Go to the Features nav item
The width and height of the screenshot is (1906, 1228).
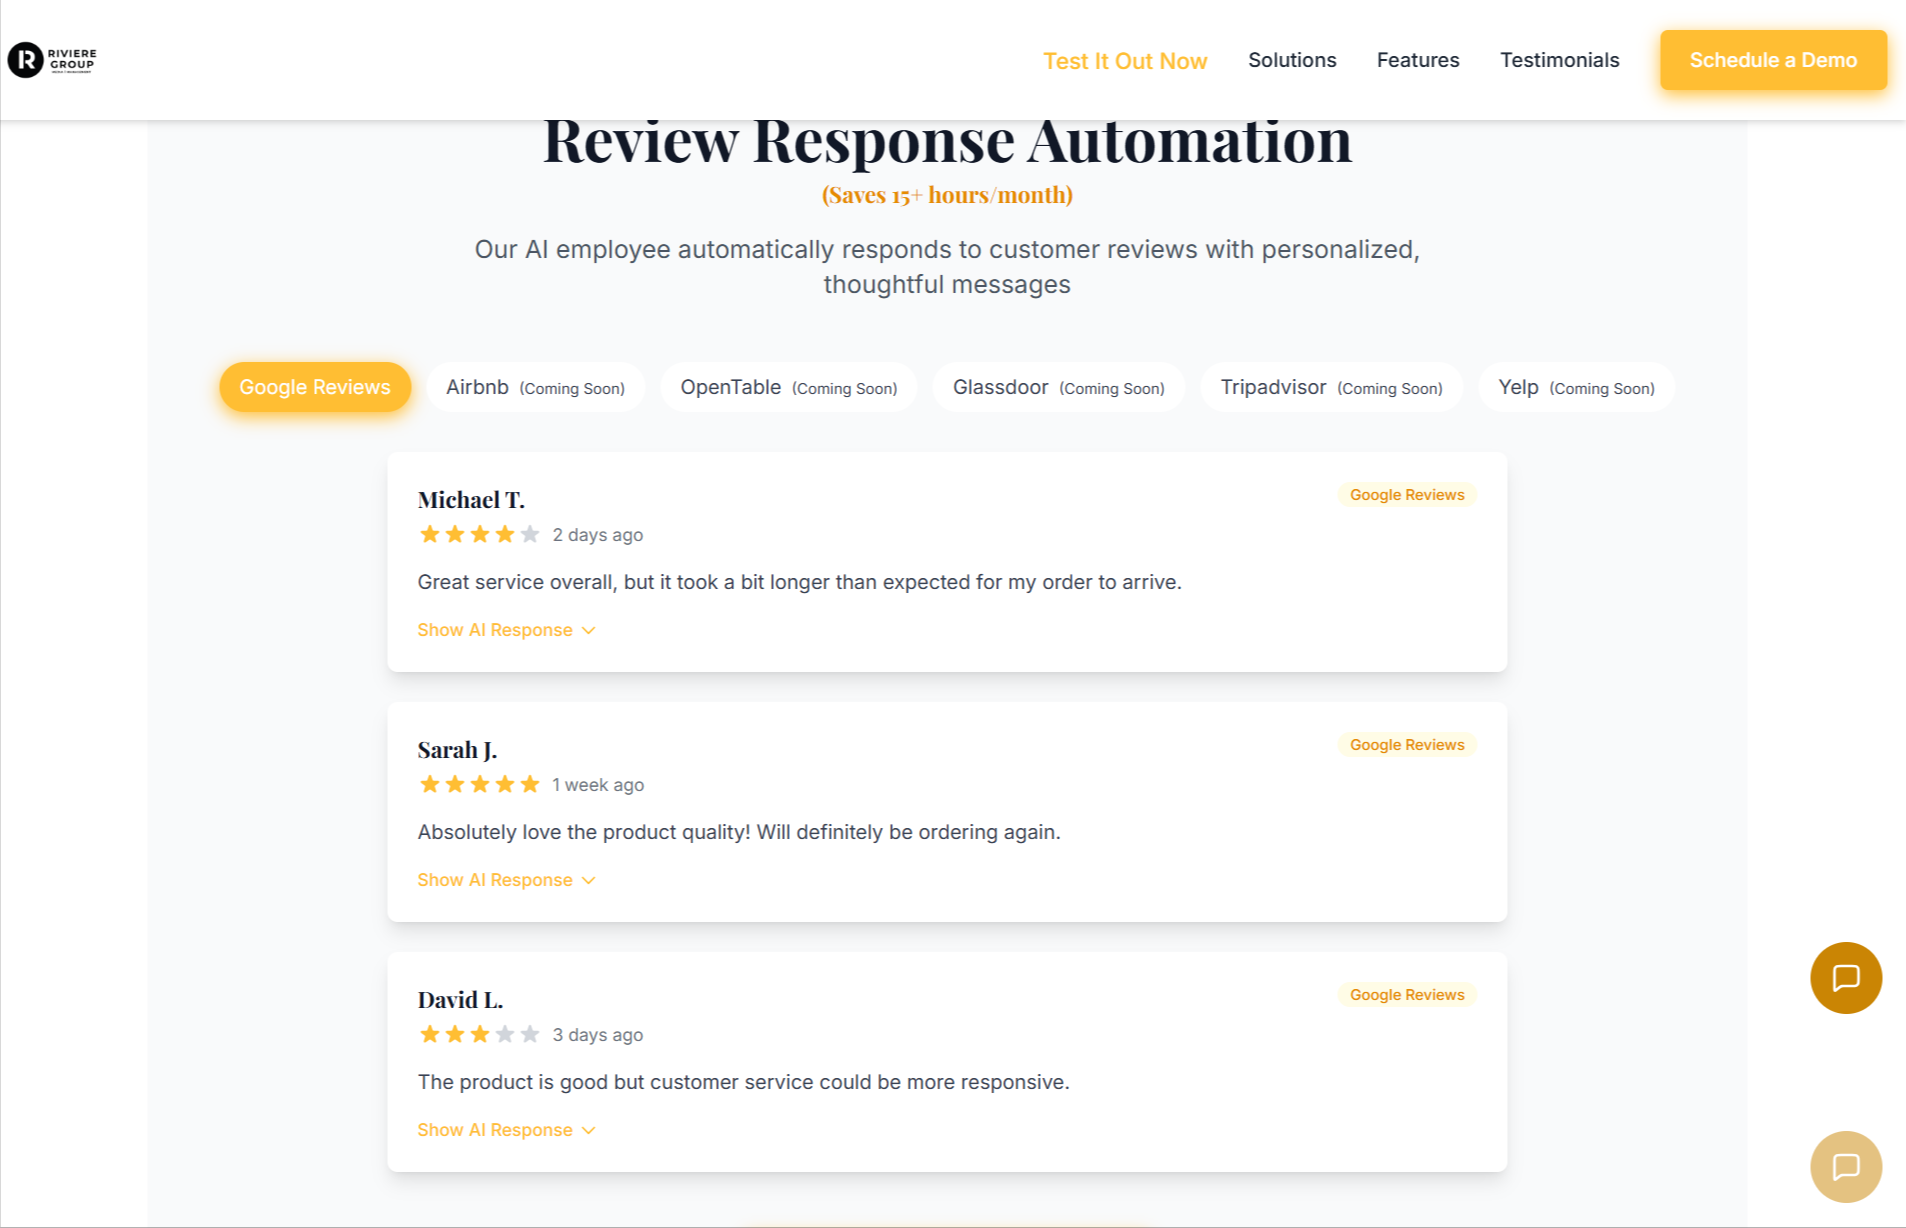pyautogui.click(x=1418, y=60)
